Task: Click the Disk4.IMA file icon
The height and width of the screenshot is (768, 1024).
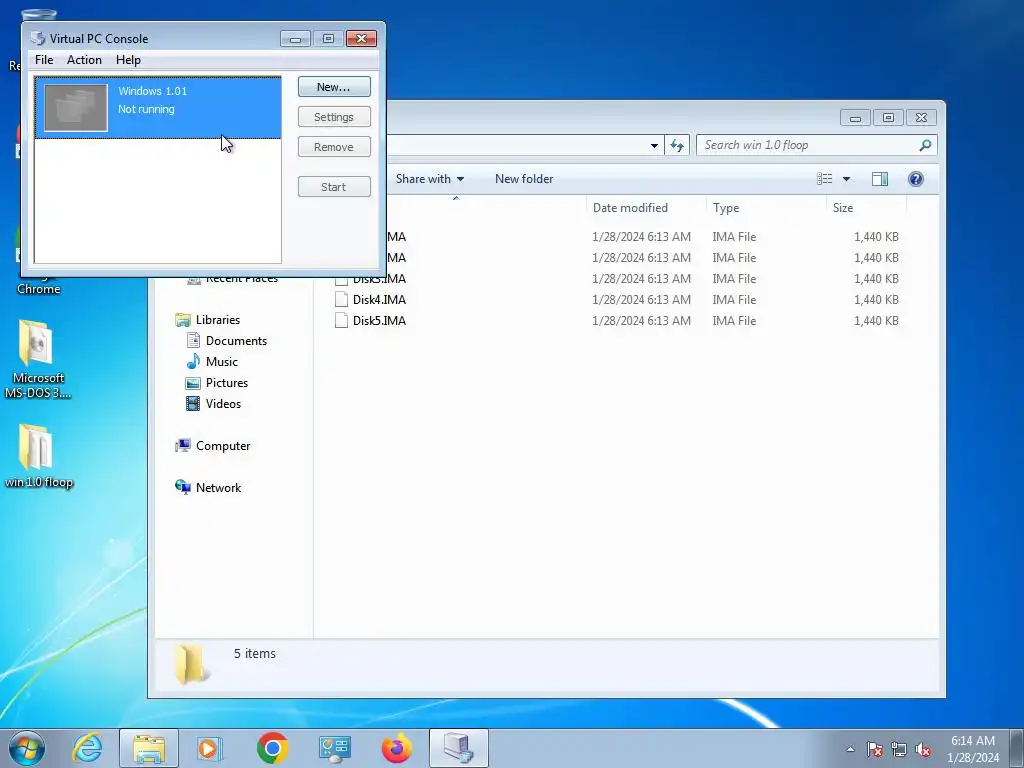Action: click(341, 300)
